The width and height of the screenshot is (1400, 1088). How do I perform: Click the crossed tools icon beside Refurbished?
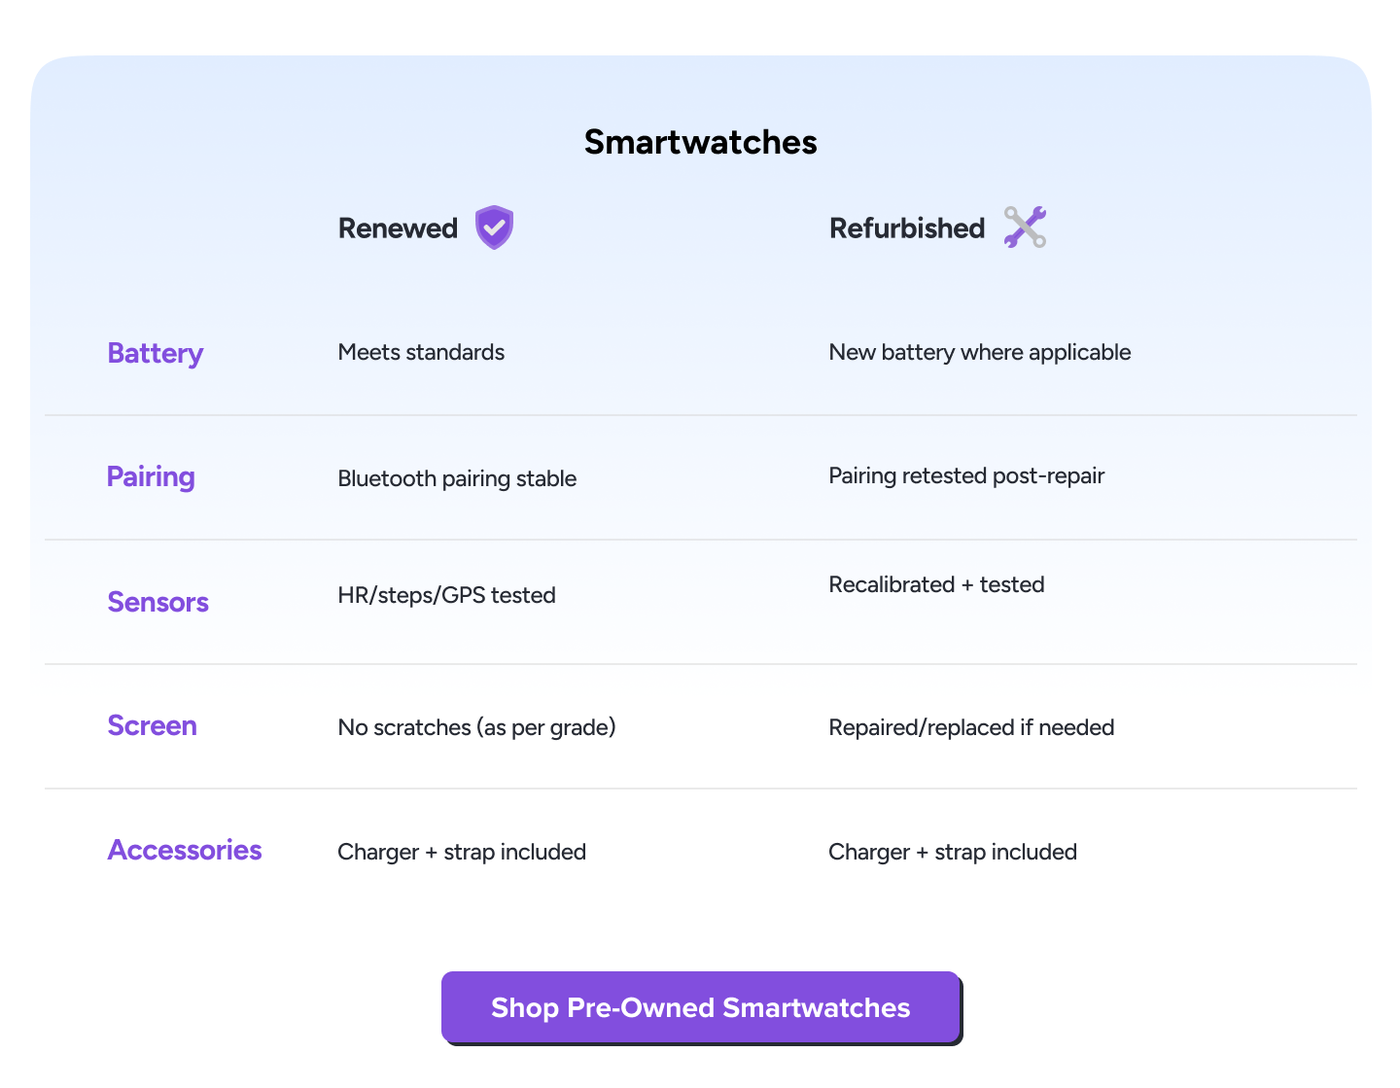pos(1025,227)
